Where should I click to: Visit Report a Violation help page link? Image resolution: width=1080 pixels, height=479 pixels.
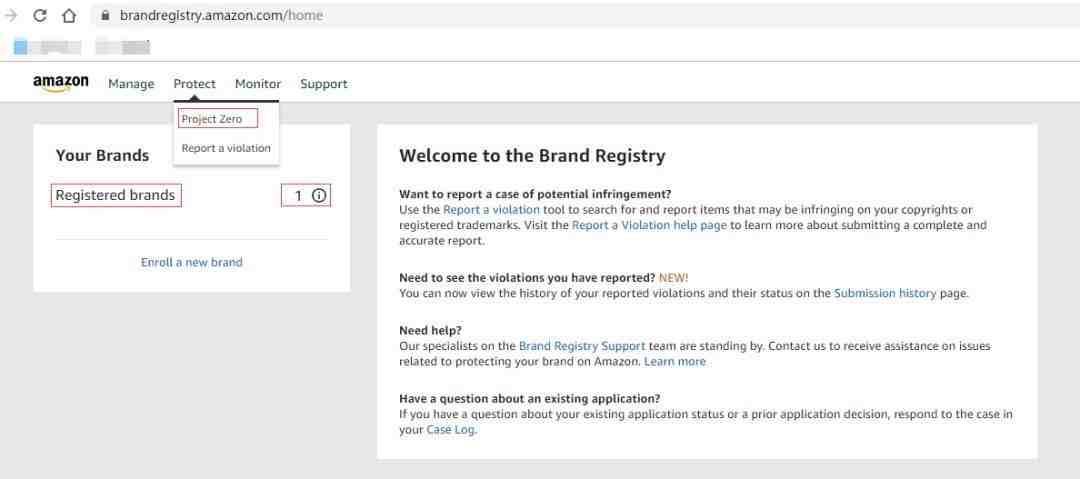650,225
